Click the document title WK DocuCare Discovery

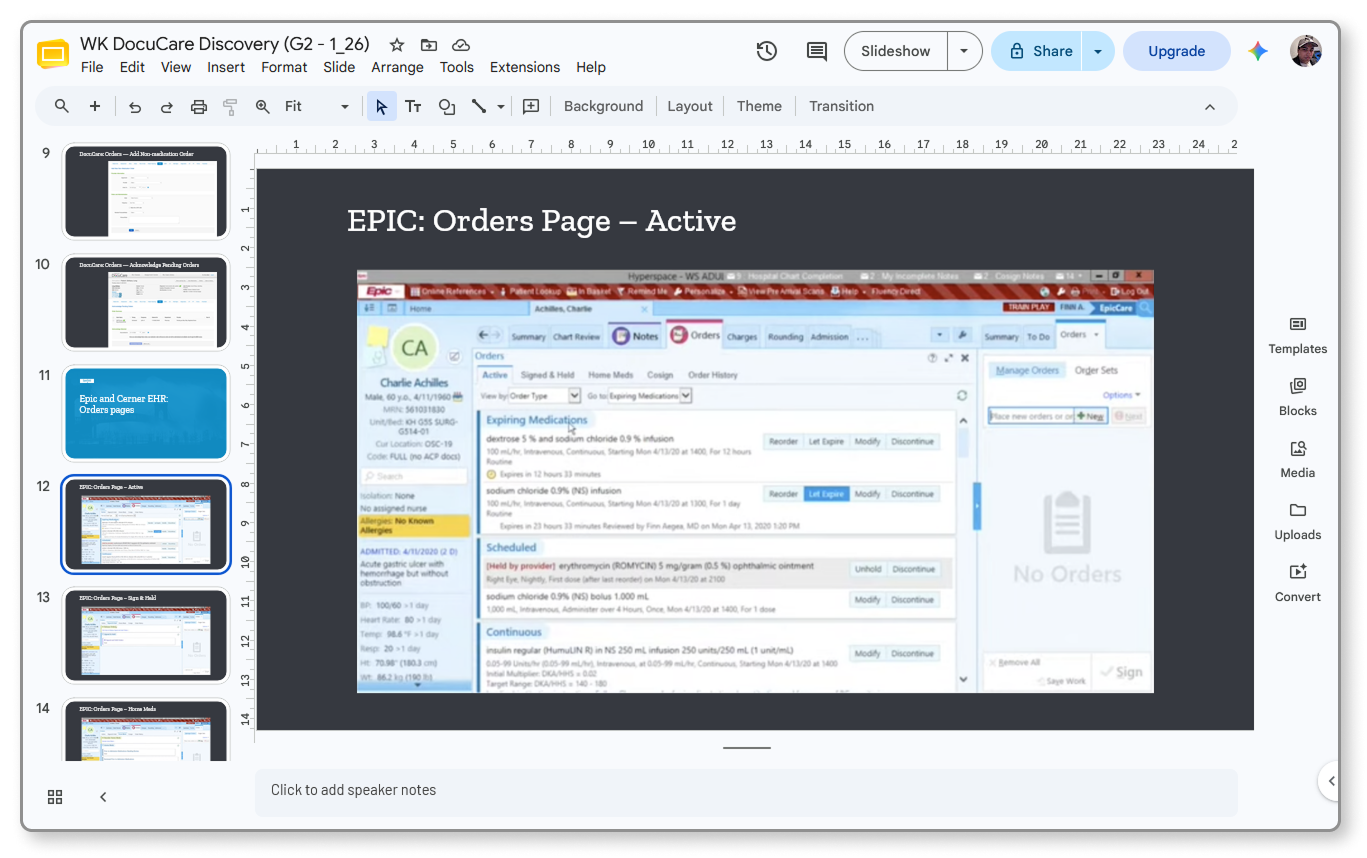pyautogui.click(x=225, y=44)
